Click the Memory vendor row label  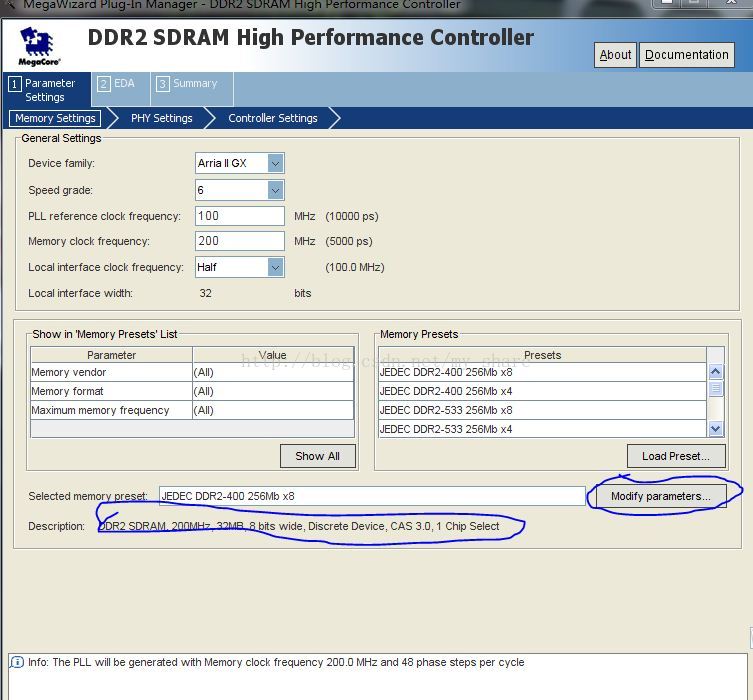coord(111,372)
